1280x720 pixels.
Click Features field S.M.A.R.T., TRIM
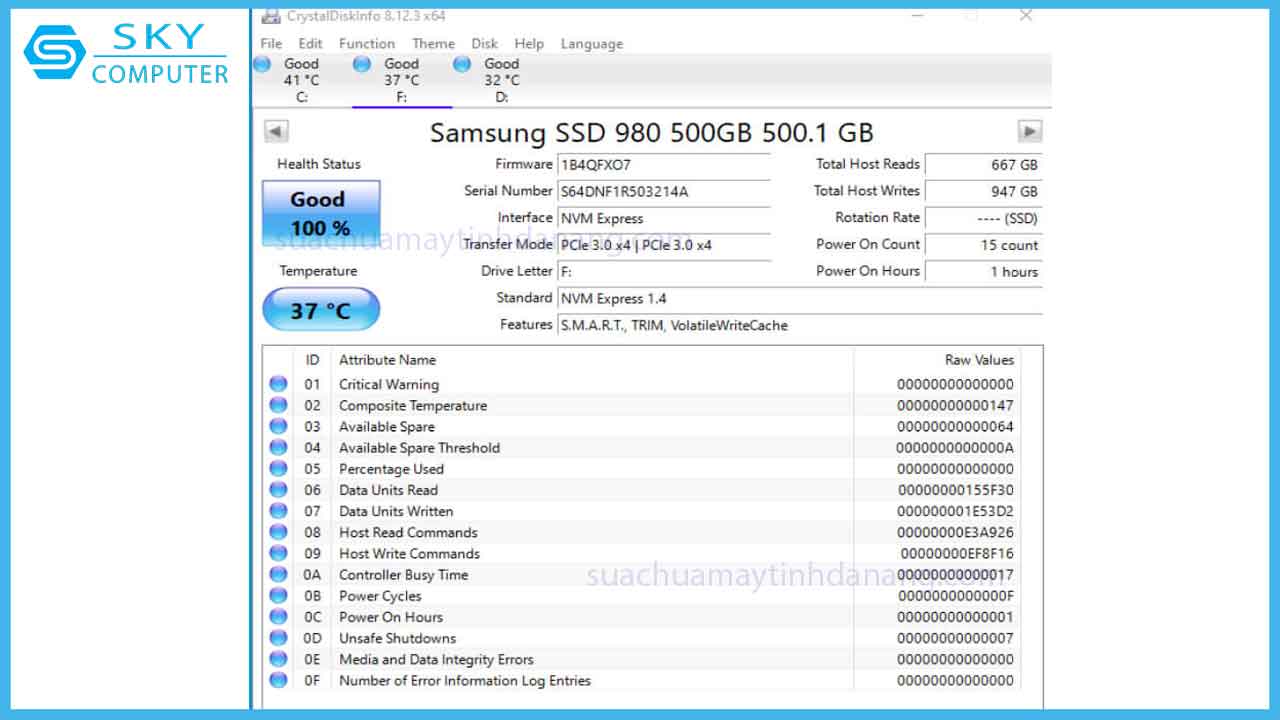point(799,325)
